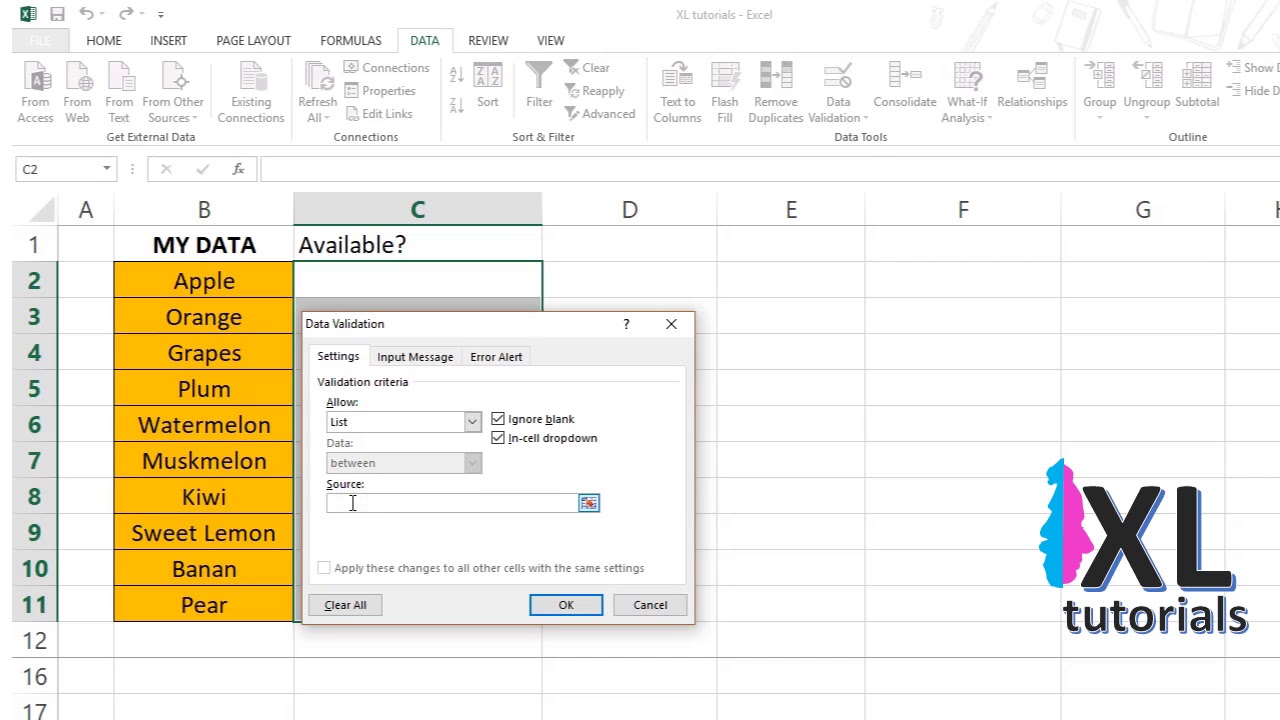The width and height of the screenshot is (1280, 720).
Task: Open the HOME ribbon tab
Action: [104, 41]
